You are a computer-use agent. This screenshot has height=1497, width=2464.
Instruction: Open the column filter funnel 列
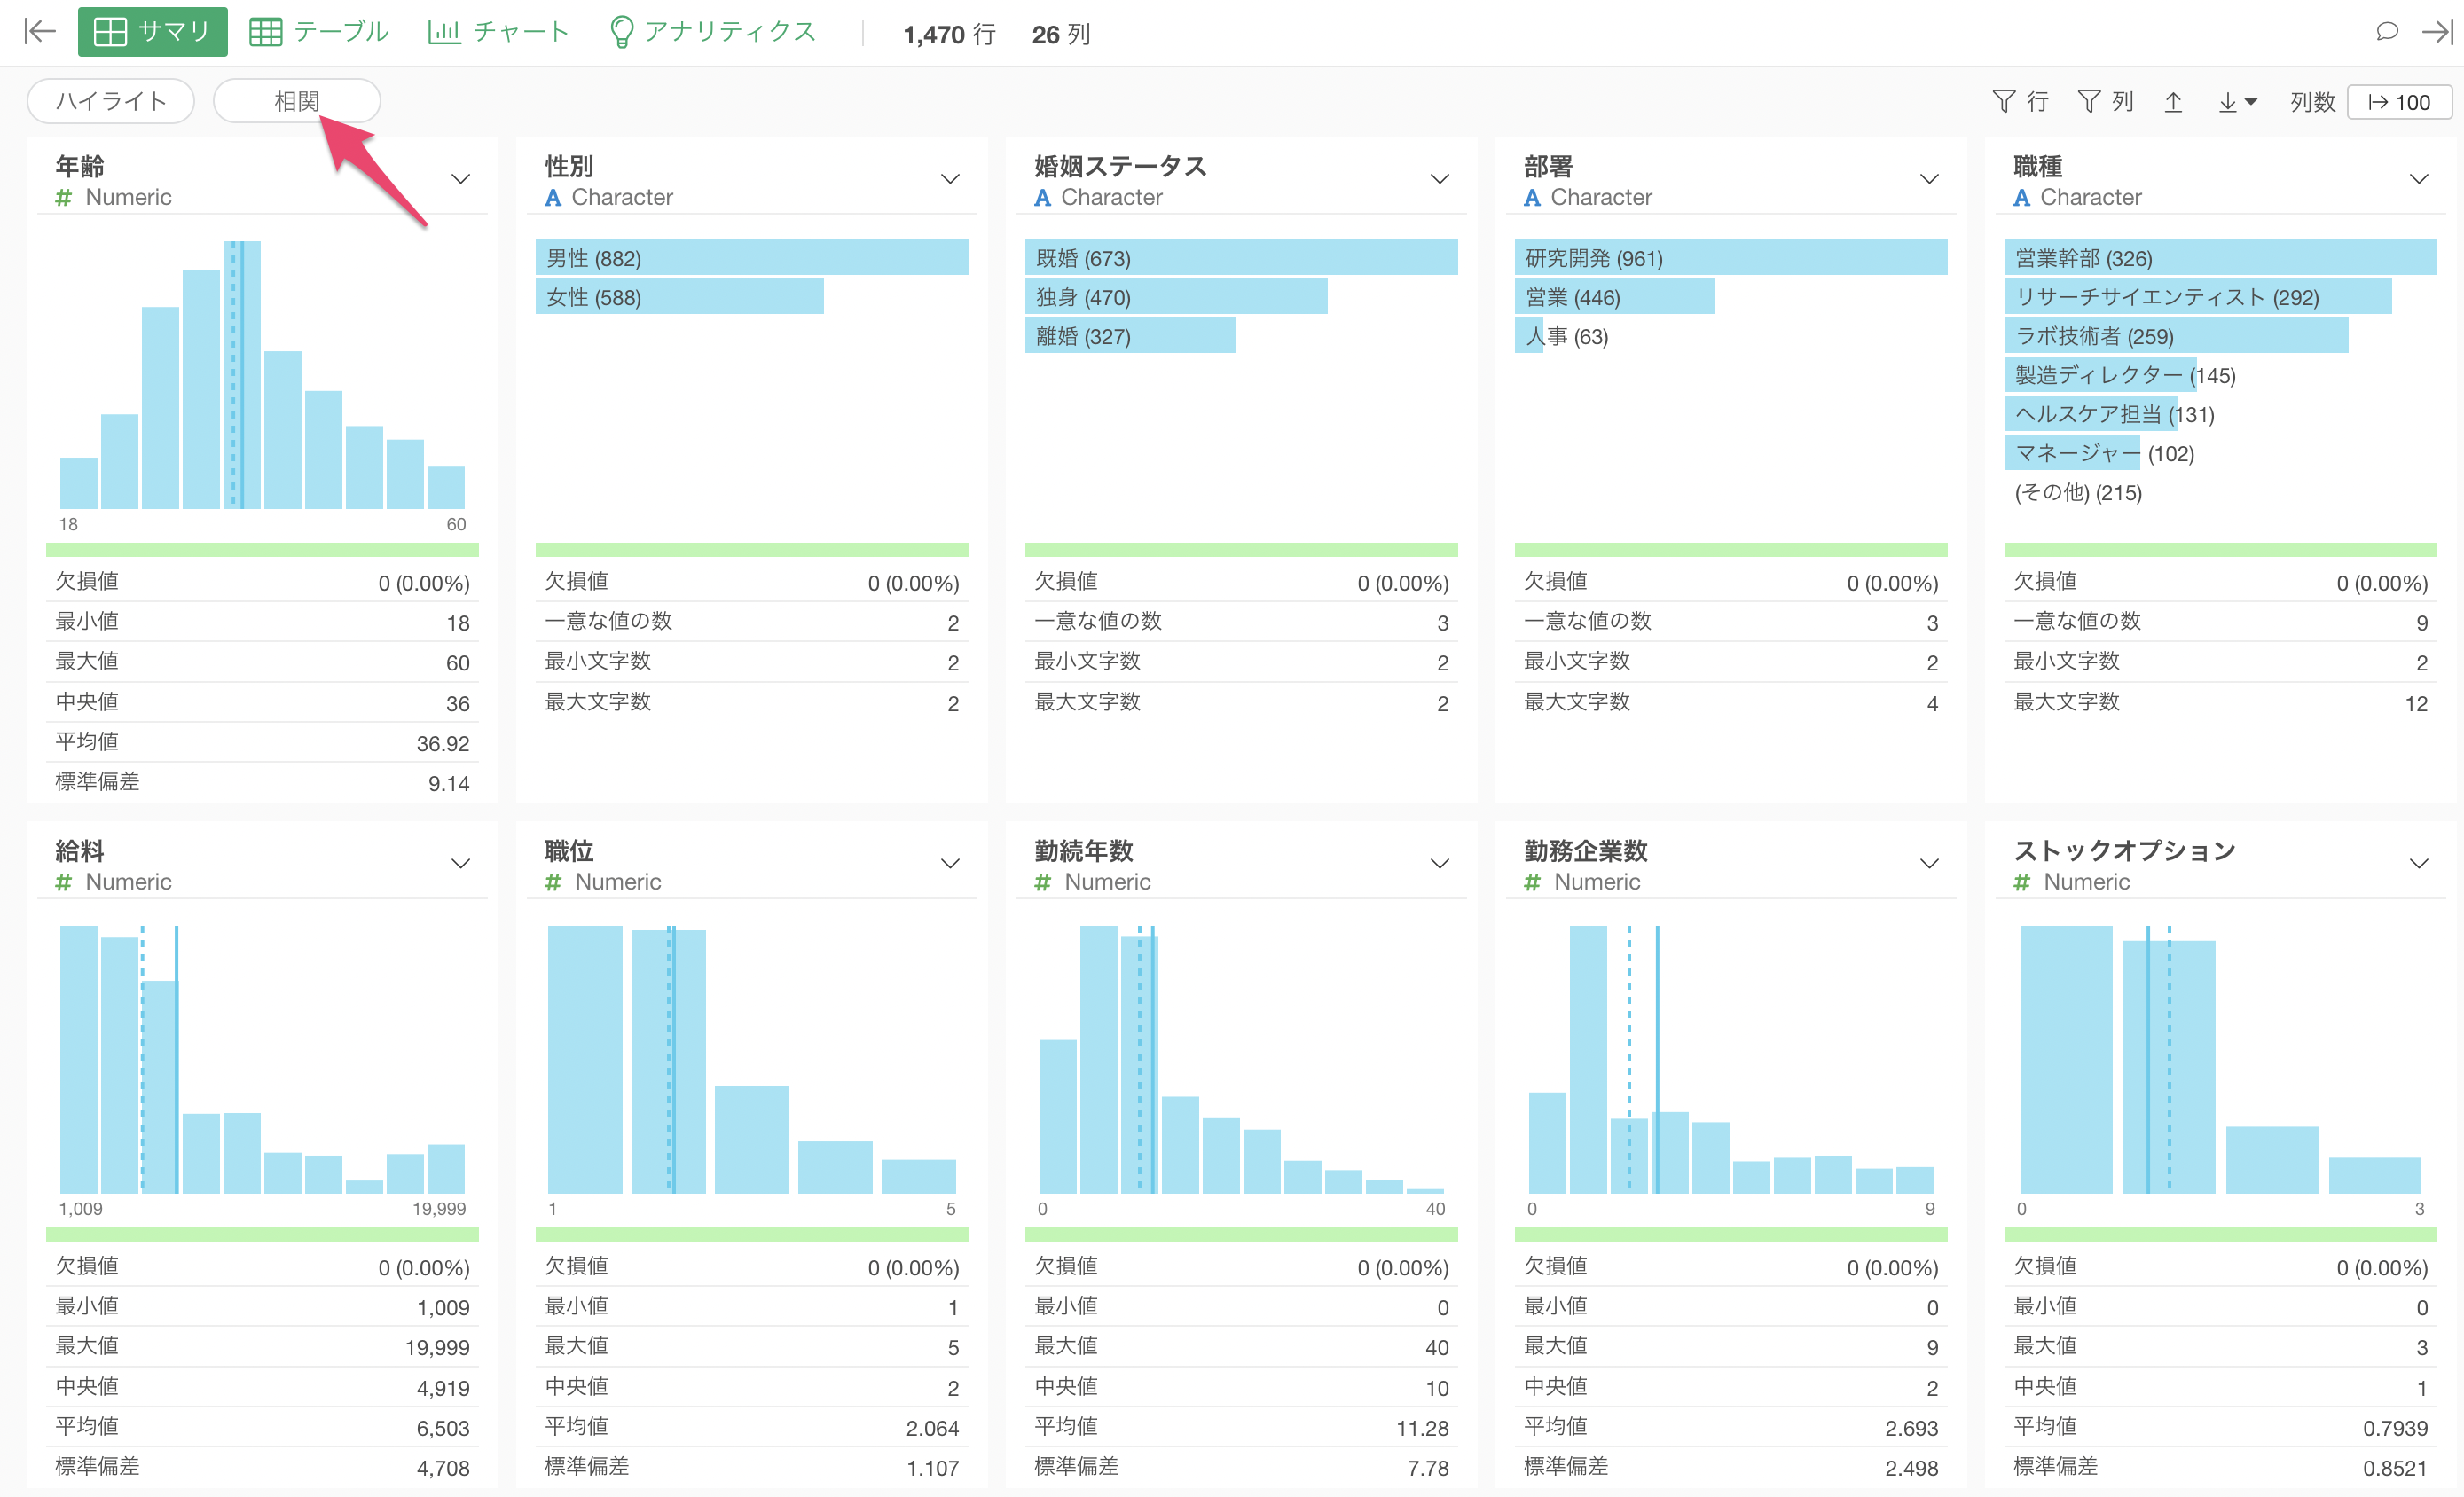(2105, 101)
